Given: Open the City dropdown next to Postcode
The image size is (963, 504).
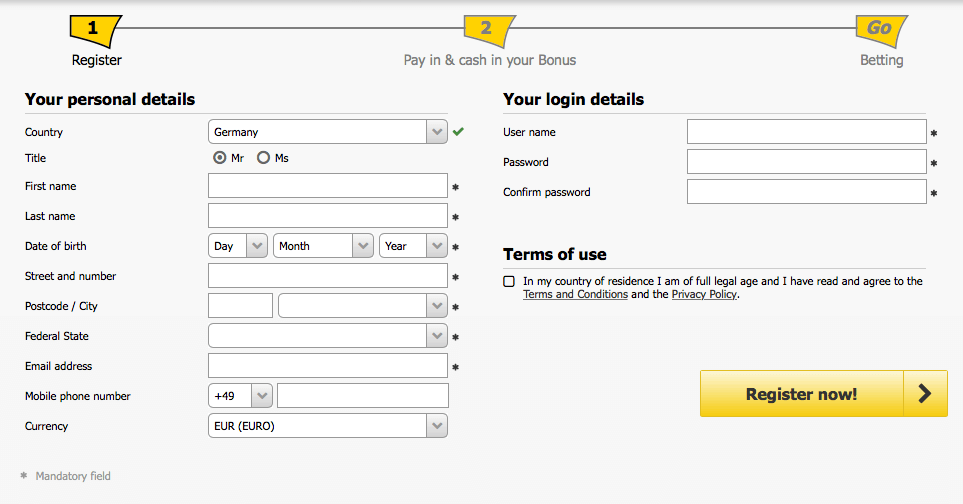Looking at the screenshot, I should [363, 306].
